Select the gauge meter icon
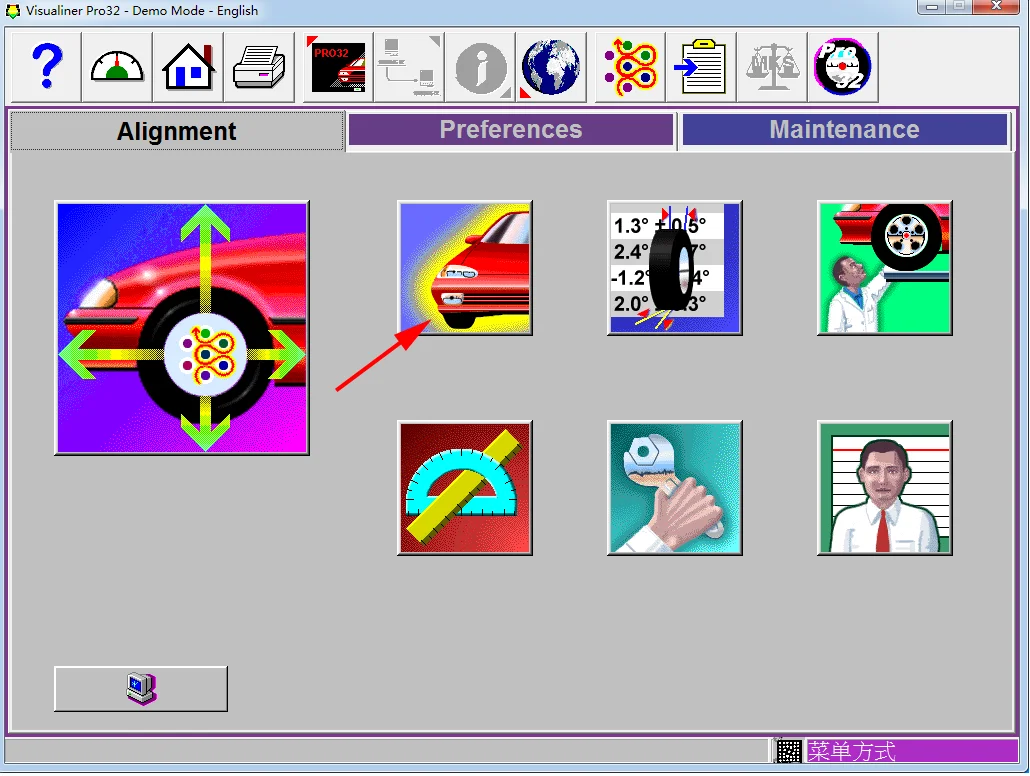This screenshot has width=1030, height=776. pos(116,66)
